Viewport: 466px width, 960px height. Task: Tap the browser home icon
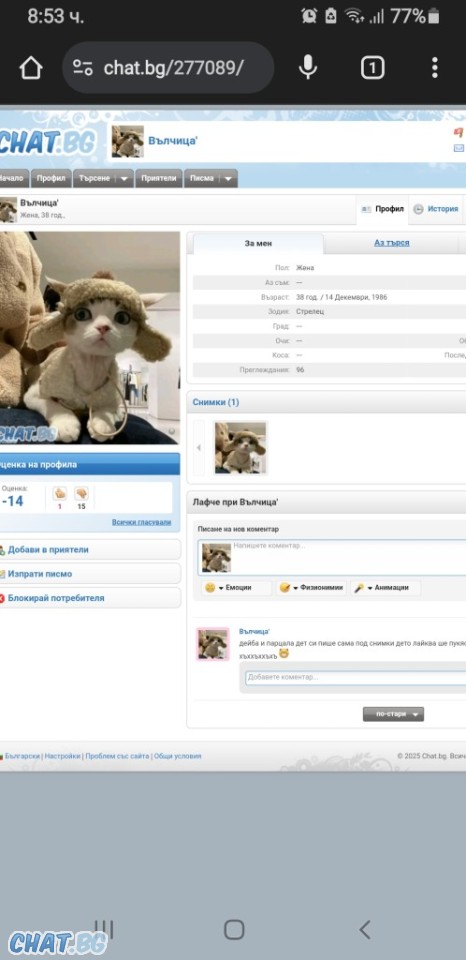(31, 68)
